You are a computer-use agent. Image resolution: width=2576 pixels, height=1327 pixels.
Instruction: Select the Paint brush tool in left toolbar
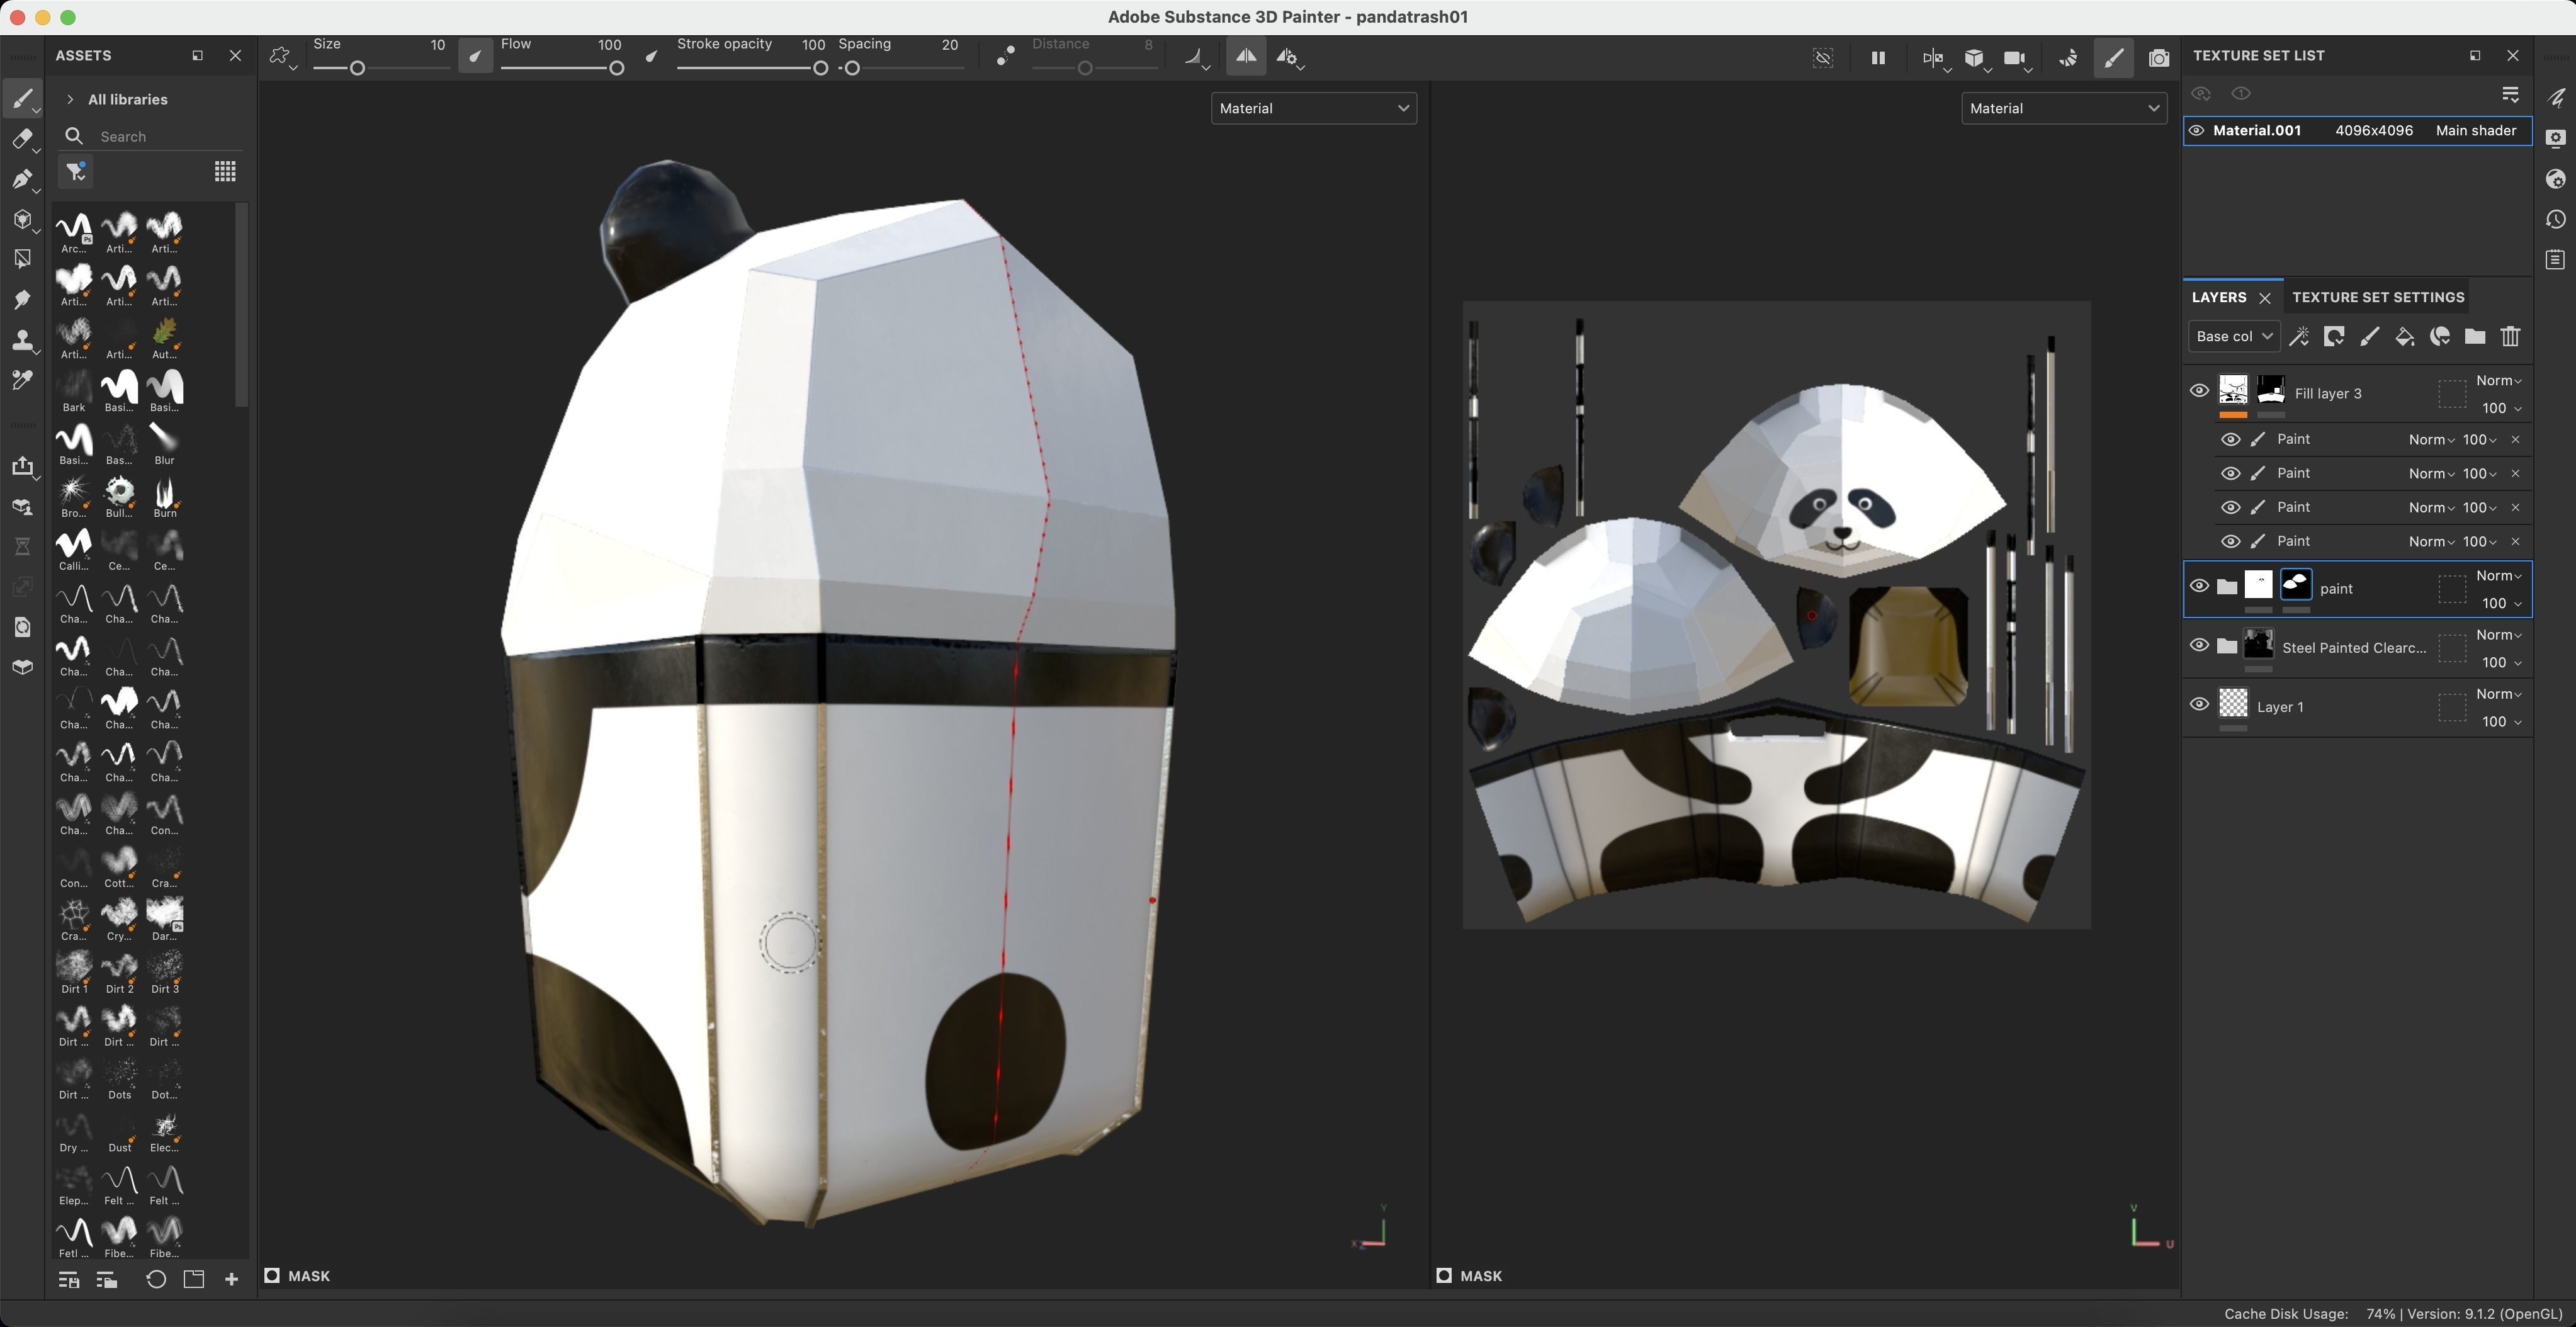[x=22, y=98]
